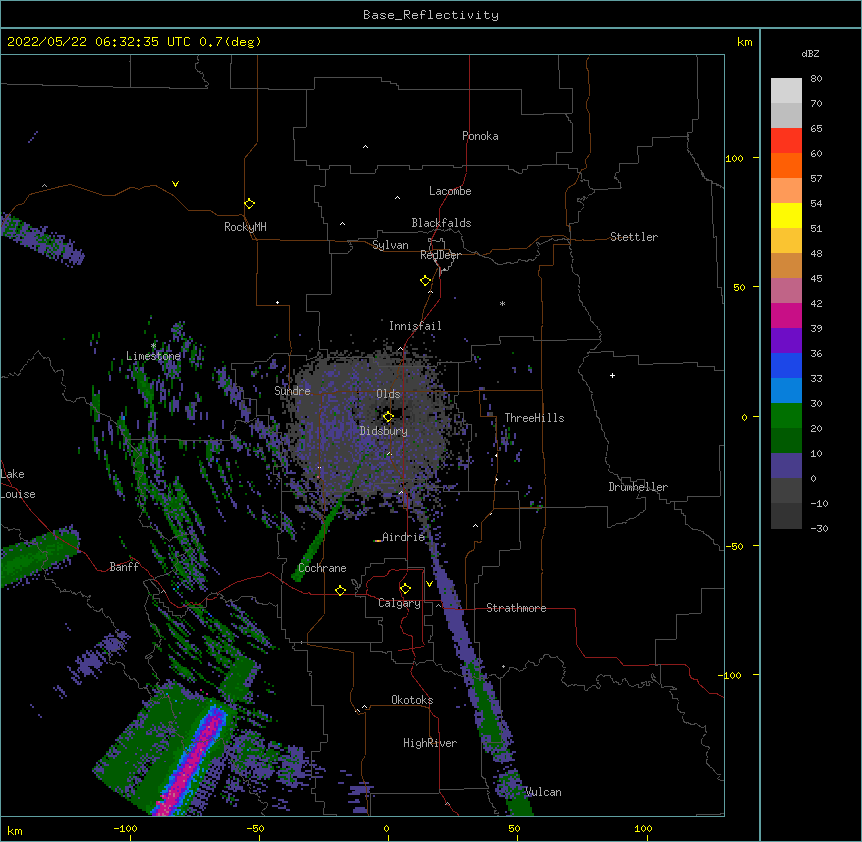Click the yellow diamond marker above Calgary label
The height and width of the screenshot is (842, 862).
[405, 589]
